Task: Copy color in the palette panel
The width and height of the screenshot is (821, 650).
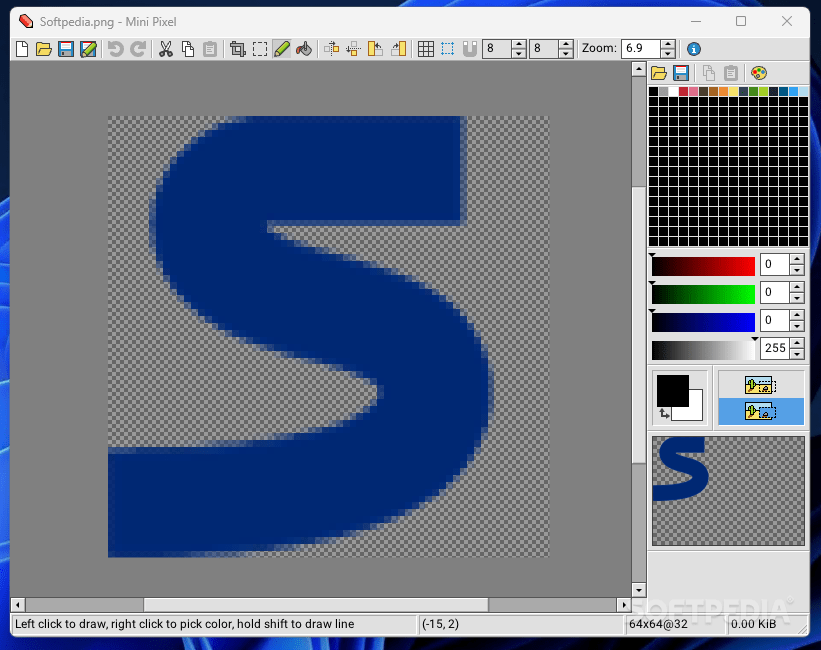Action: coord(708,73)
